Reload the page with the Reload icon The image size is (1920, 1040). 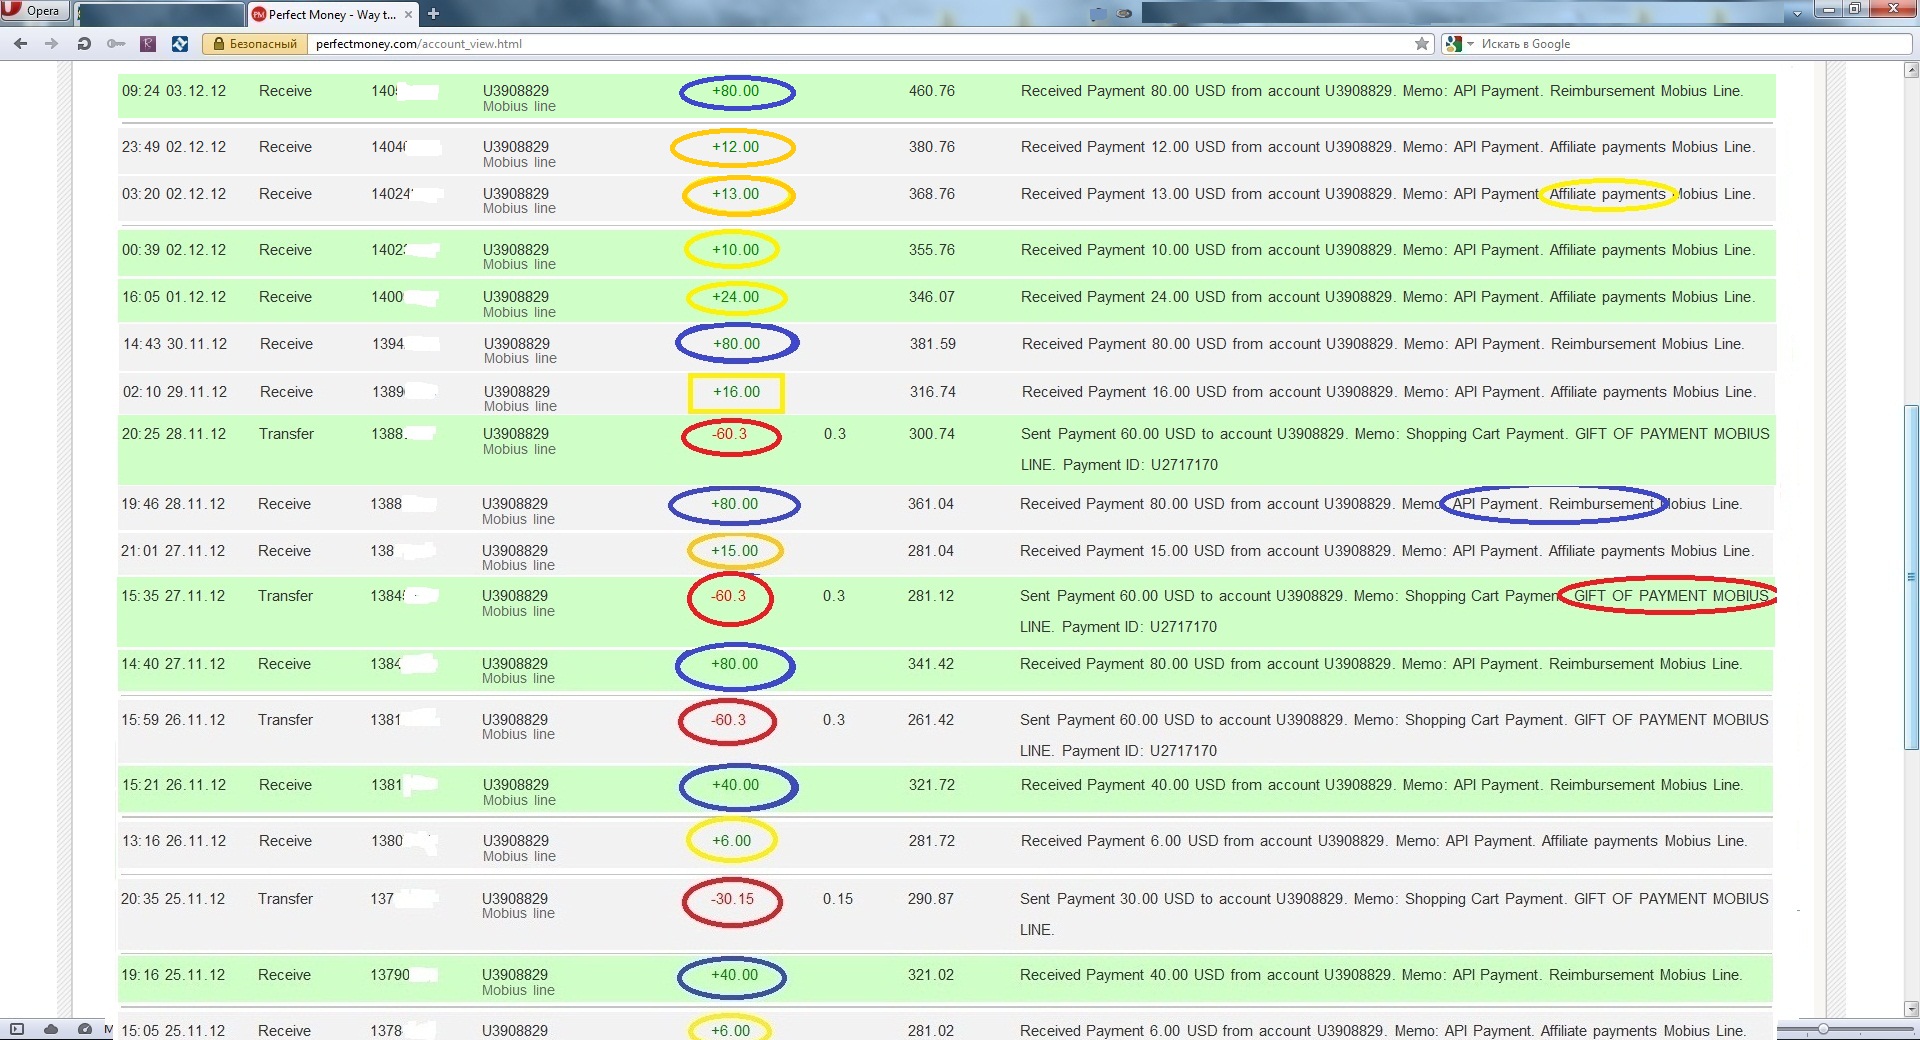click(x=84, y=44)
